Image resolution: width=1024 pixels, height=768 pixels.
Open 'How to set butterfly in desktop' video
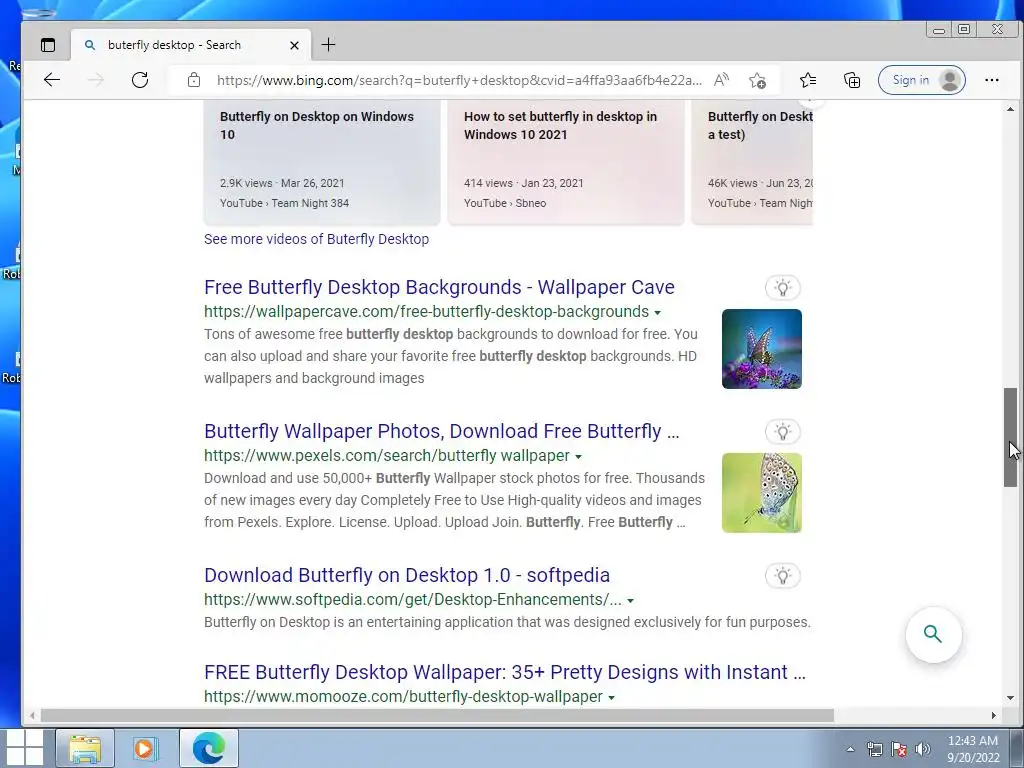[566, 162]
